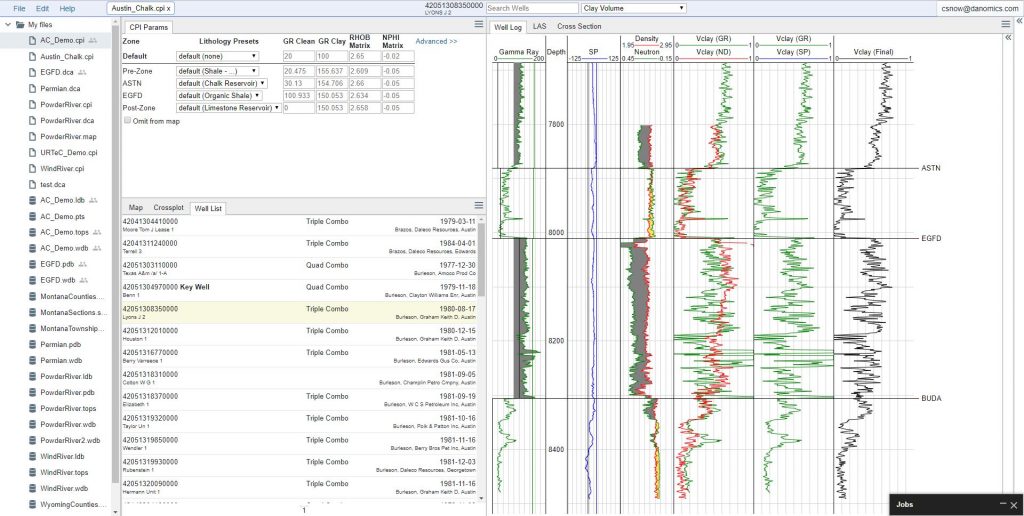
Task: Open the Clay Volume dropdown
Action: pyautogui.click(x=633, y=8)
